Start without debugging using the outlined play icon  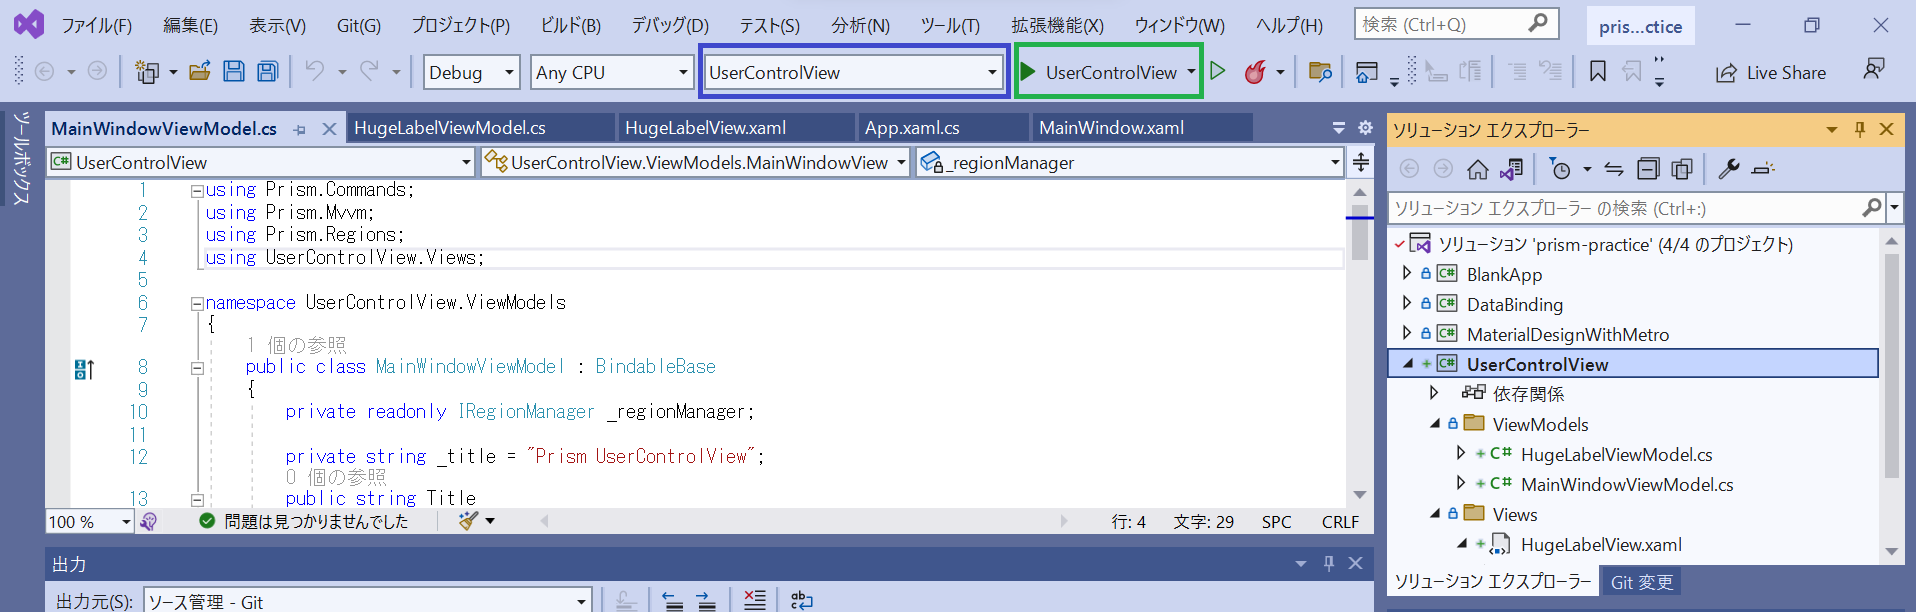1217,71
